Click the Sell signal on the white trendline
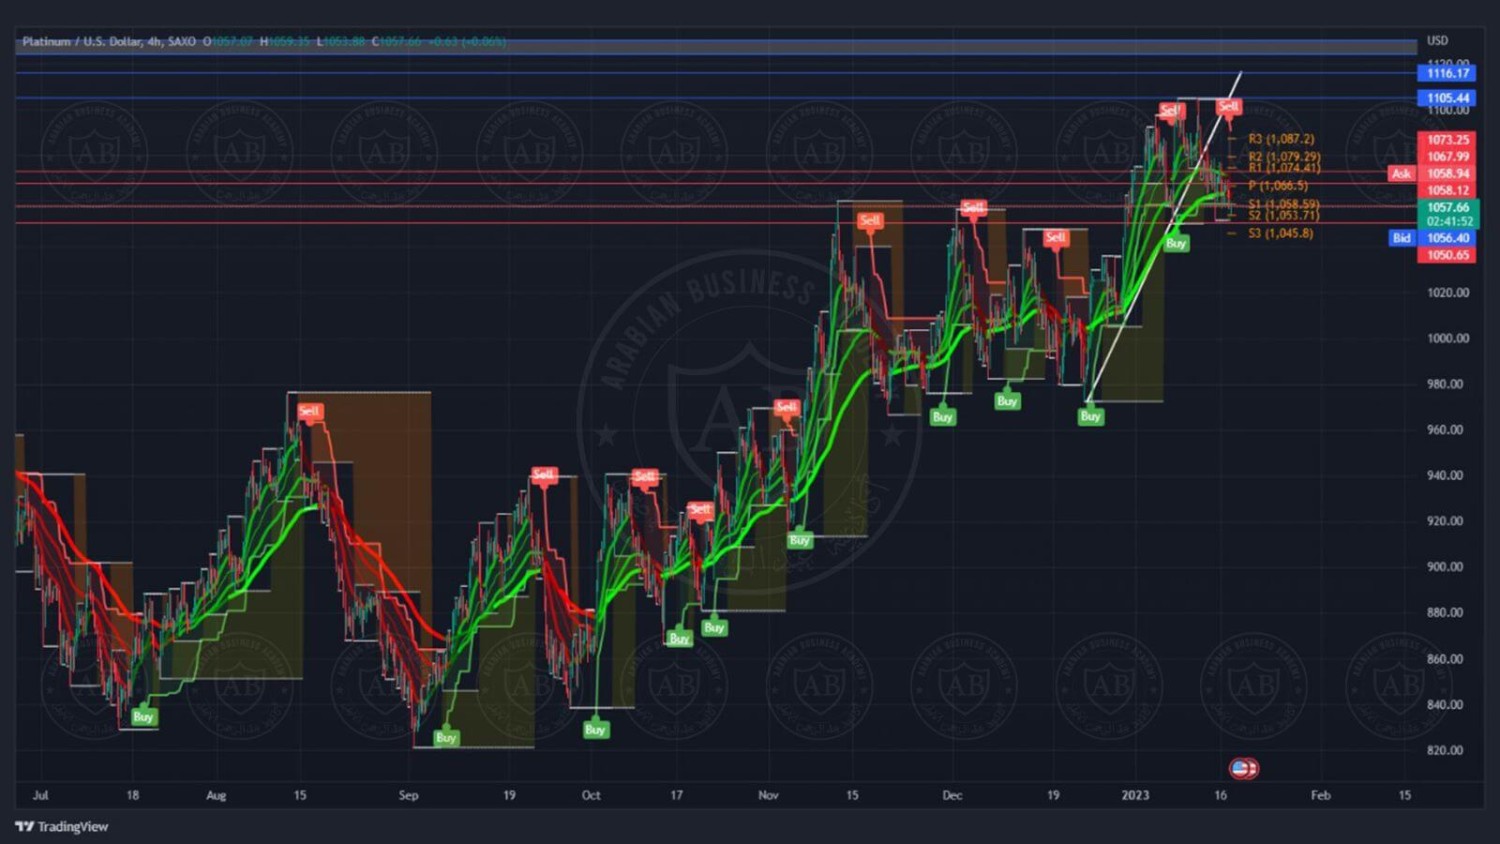The height and width of the screenshot is (844, 1500). tap(1229, 107)
